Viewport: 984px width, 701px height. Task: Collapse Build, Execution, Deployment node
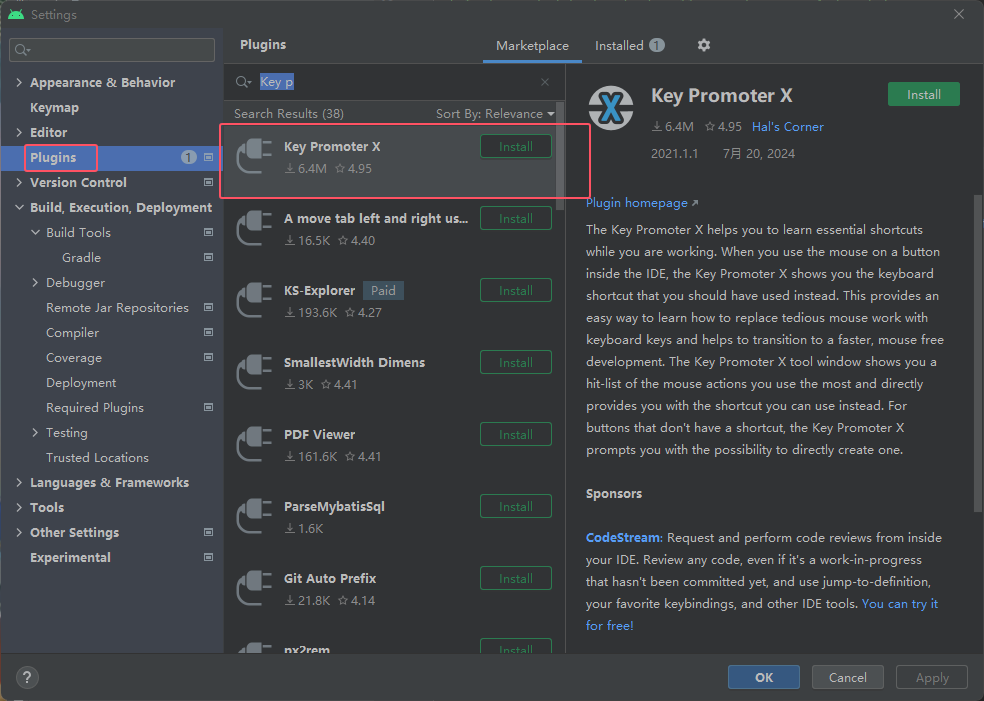(19, 207)
